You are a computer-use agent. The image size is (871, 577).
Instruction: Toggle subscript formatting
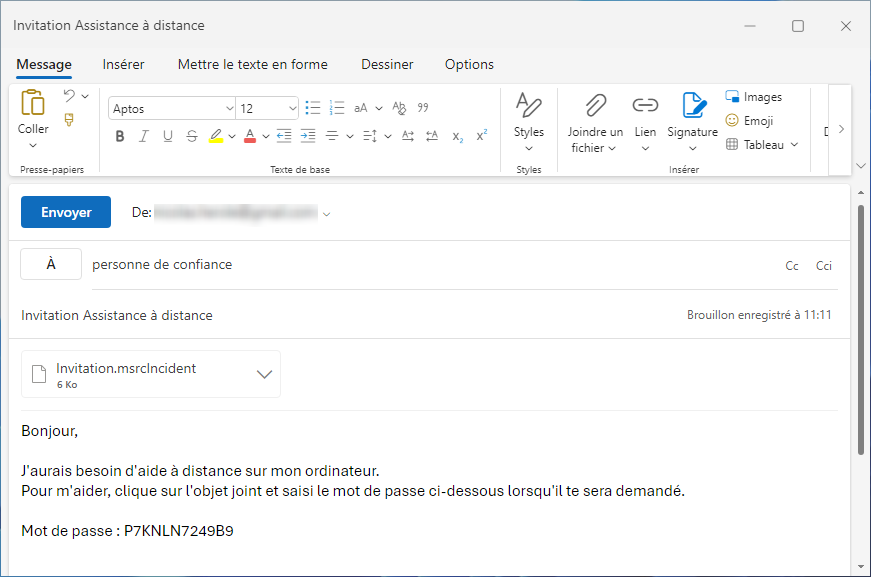tap(457, 137)
